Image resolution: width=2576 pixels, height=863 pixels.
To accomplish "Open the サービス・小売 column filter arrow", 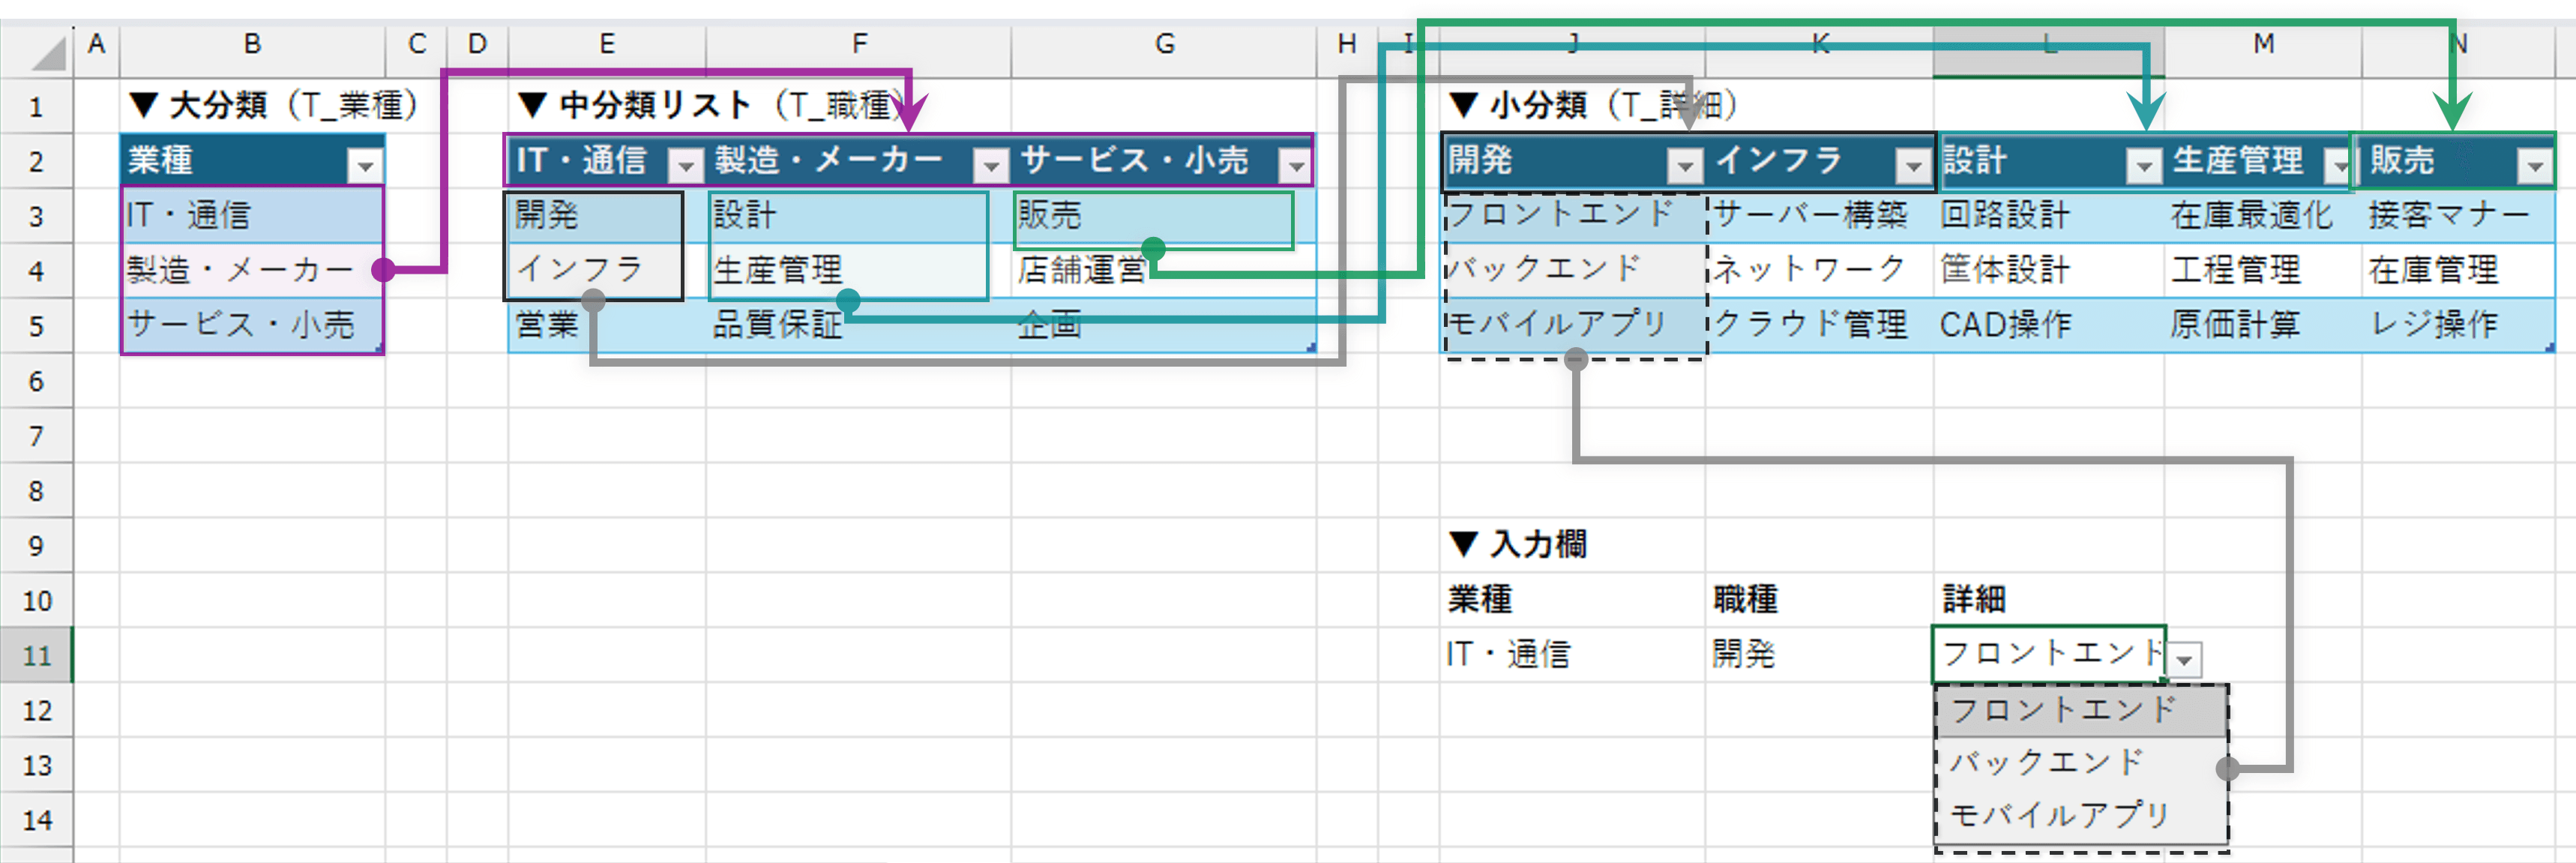I will tap(1296, 165).
